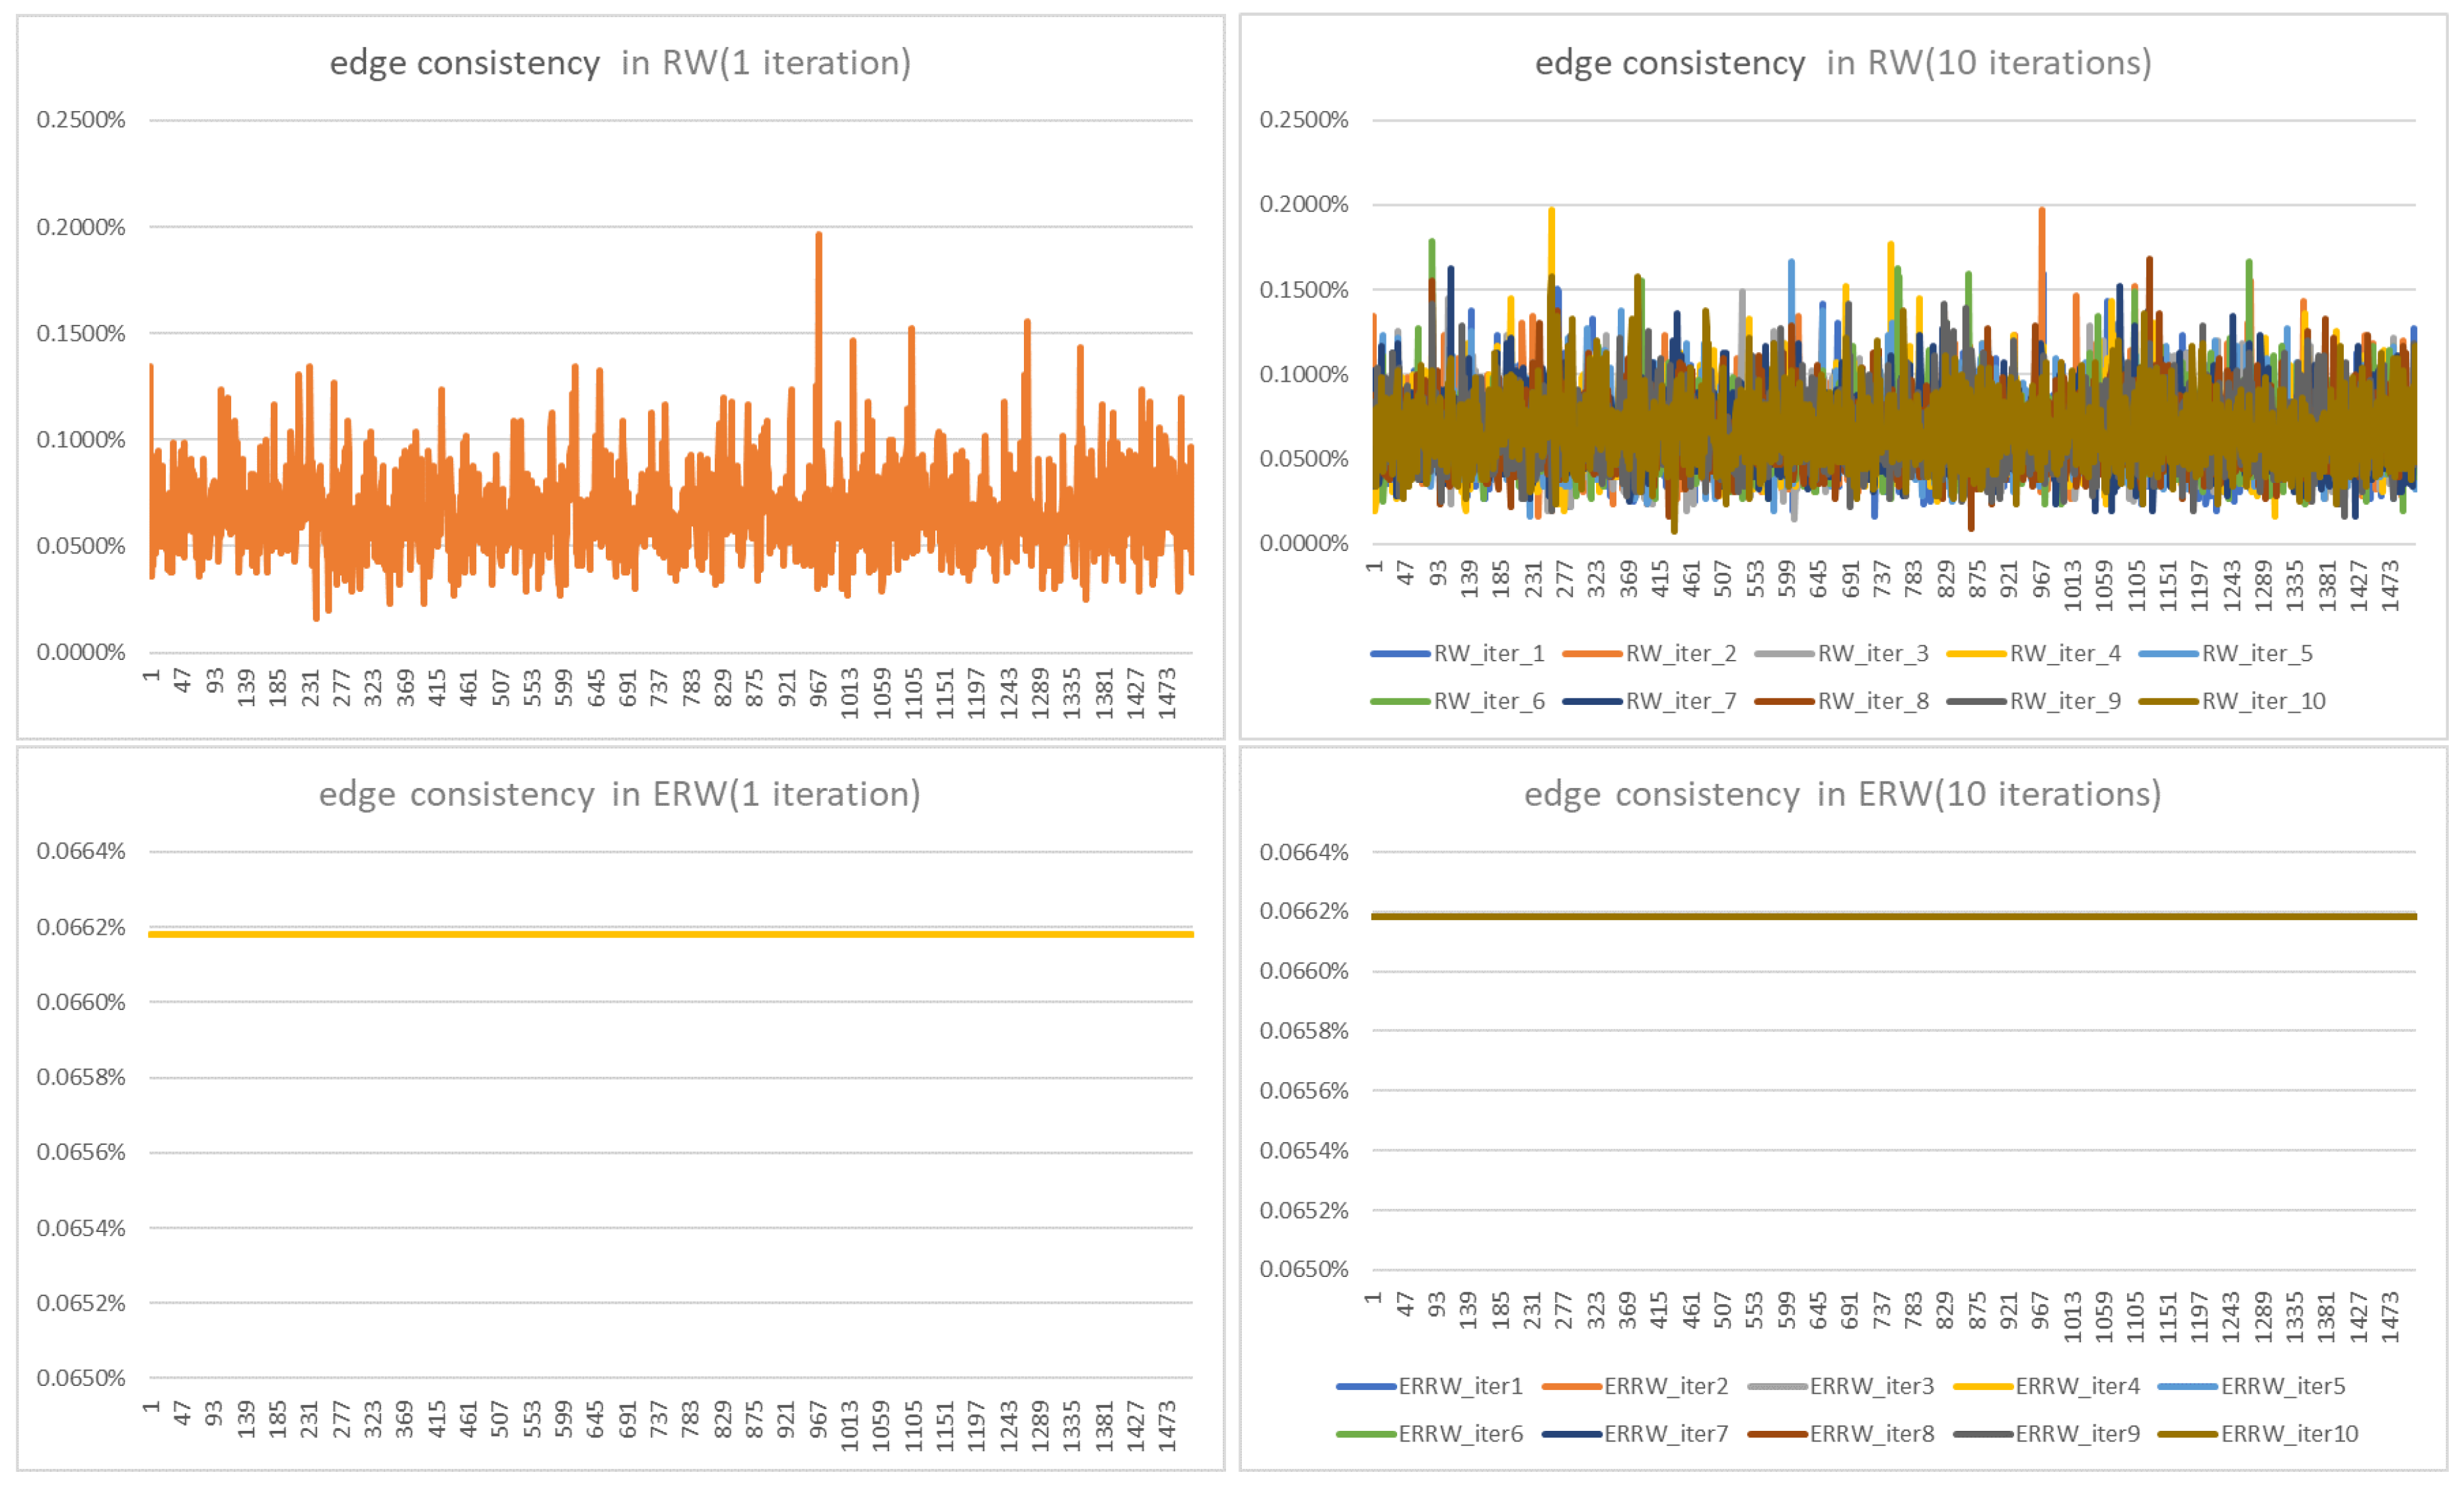Click the 0.2500% axis label in RW(1 iteration) chart

tap(81, 120)
